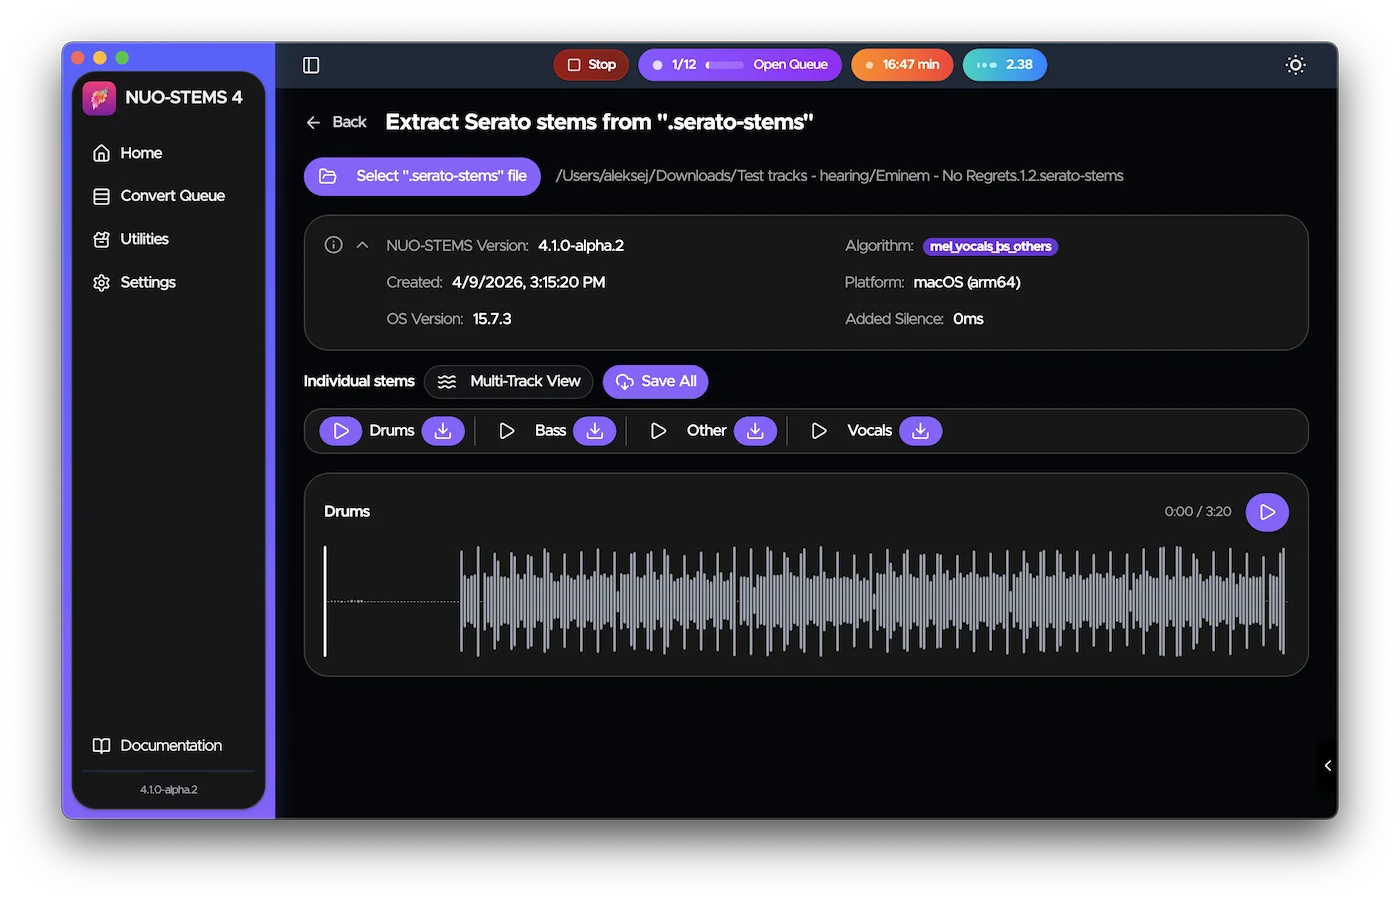Download the Other stem

tap(755, 431)
